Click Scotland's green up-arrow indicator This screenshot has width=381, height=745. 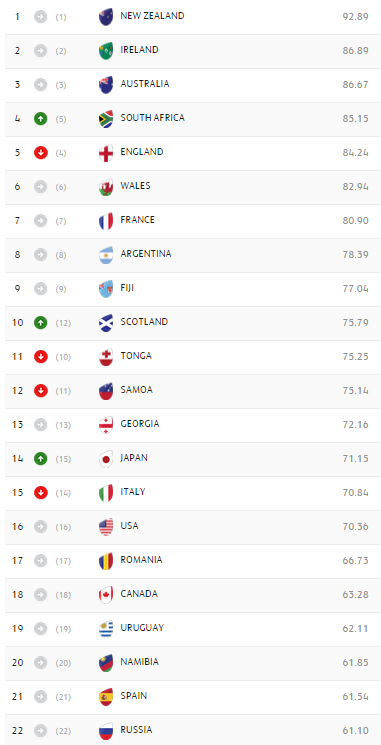pos(41,323)
